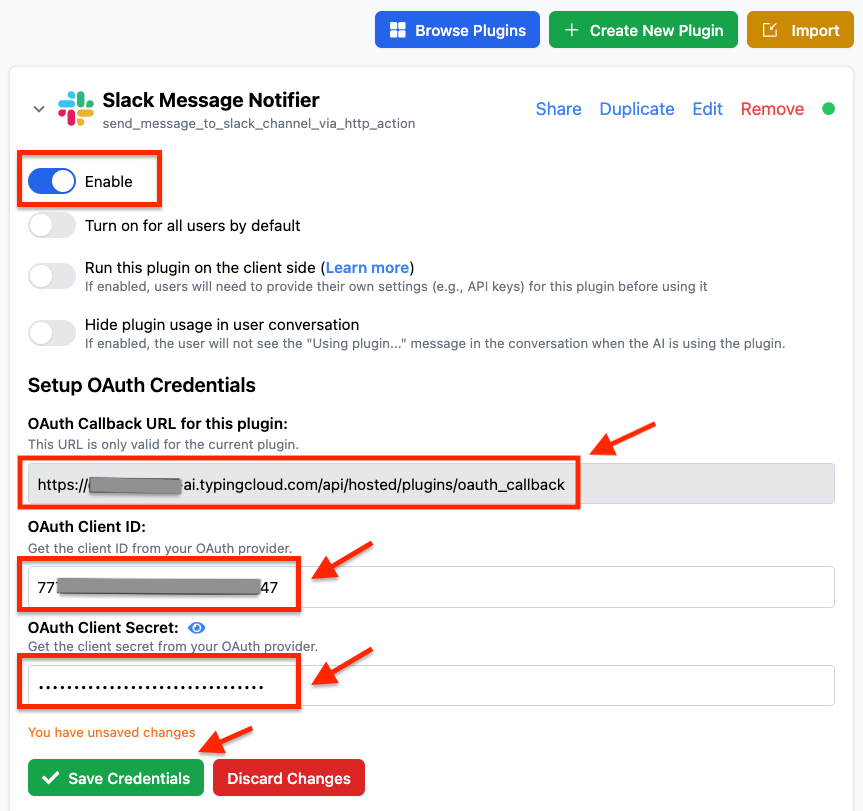Duplicate the Slack Message Notifier plugin

tap(637, 109)
